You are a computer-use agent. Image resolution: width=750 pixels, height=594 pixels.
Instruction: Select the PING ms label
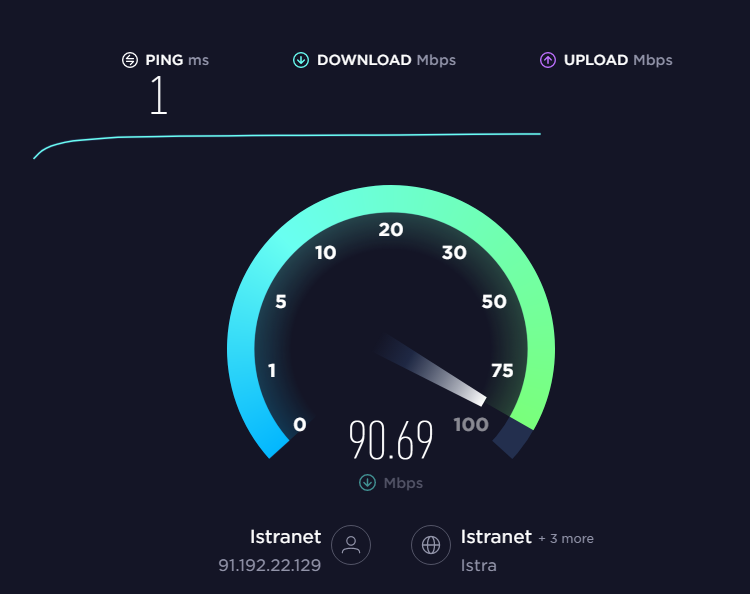(177, 60)
